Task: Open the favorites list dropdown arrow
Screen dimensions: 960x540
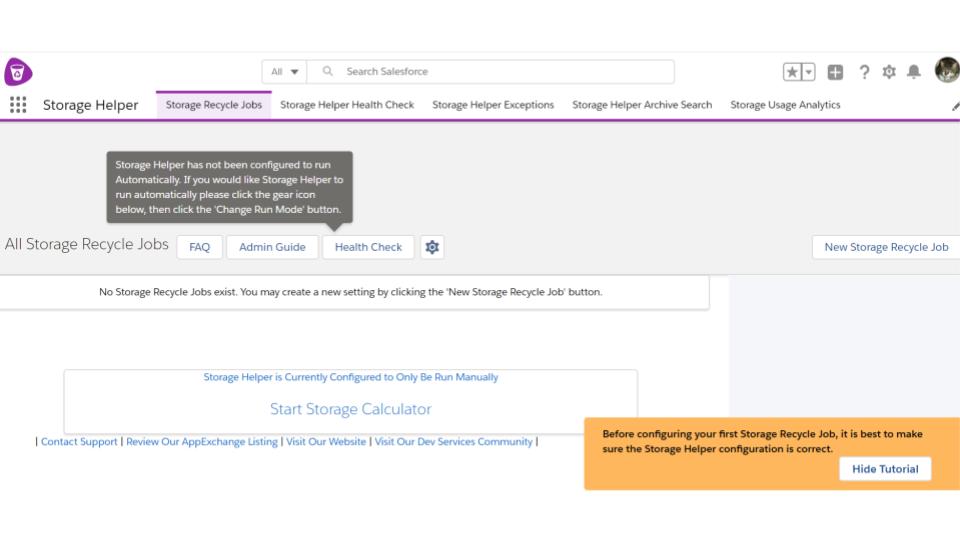Action: 808,72
